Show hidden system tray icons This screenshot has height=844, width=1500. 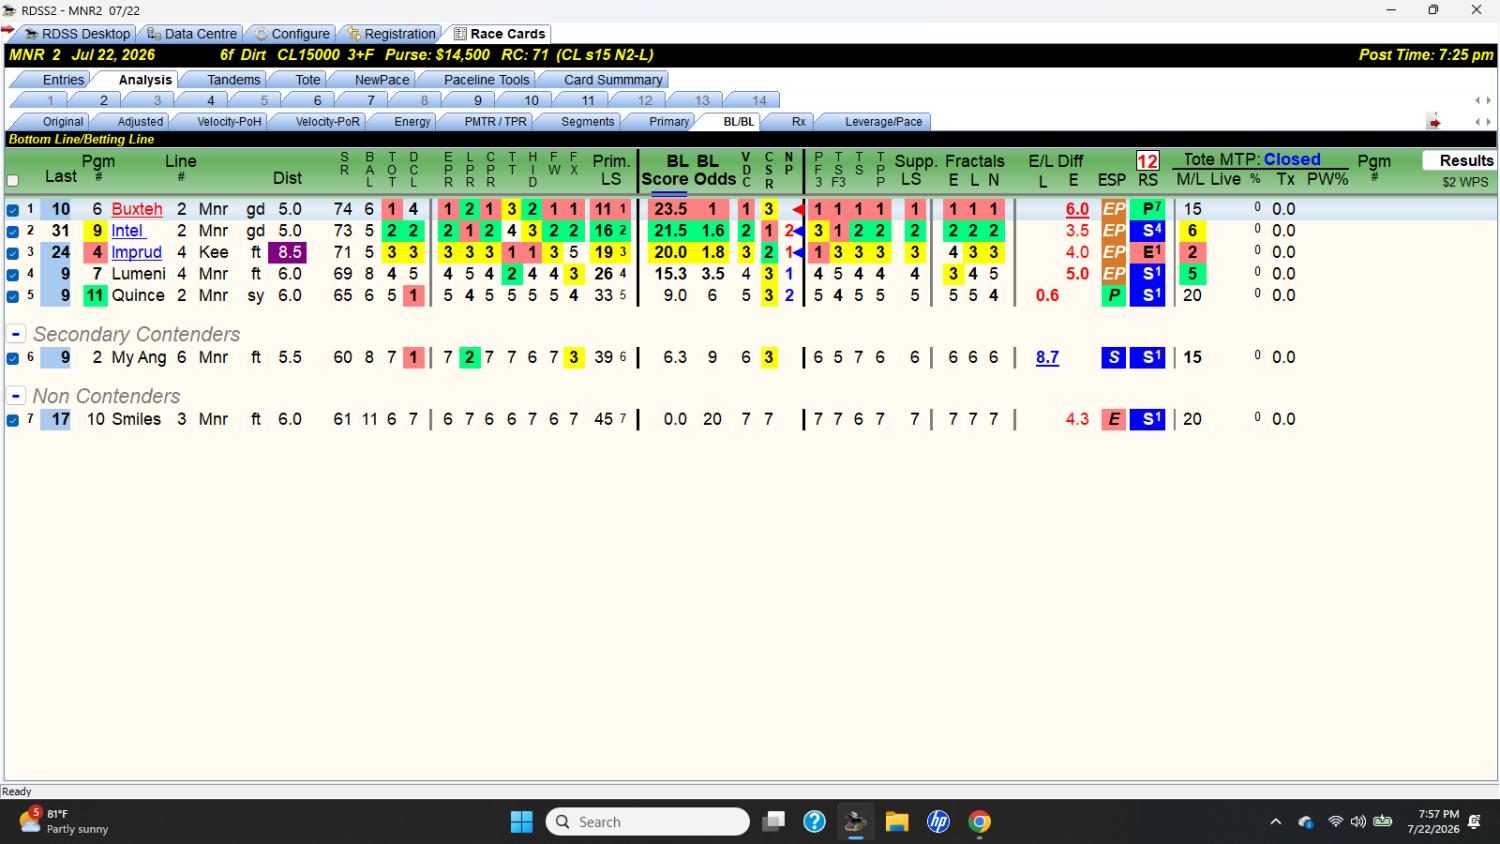coord(1275,822)
